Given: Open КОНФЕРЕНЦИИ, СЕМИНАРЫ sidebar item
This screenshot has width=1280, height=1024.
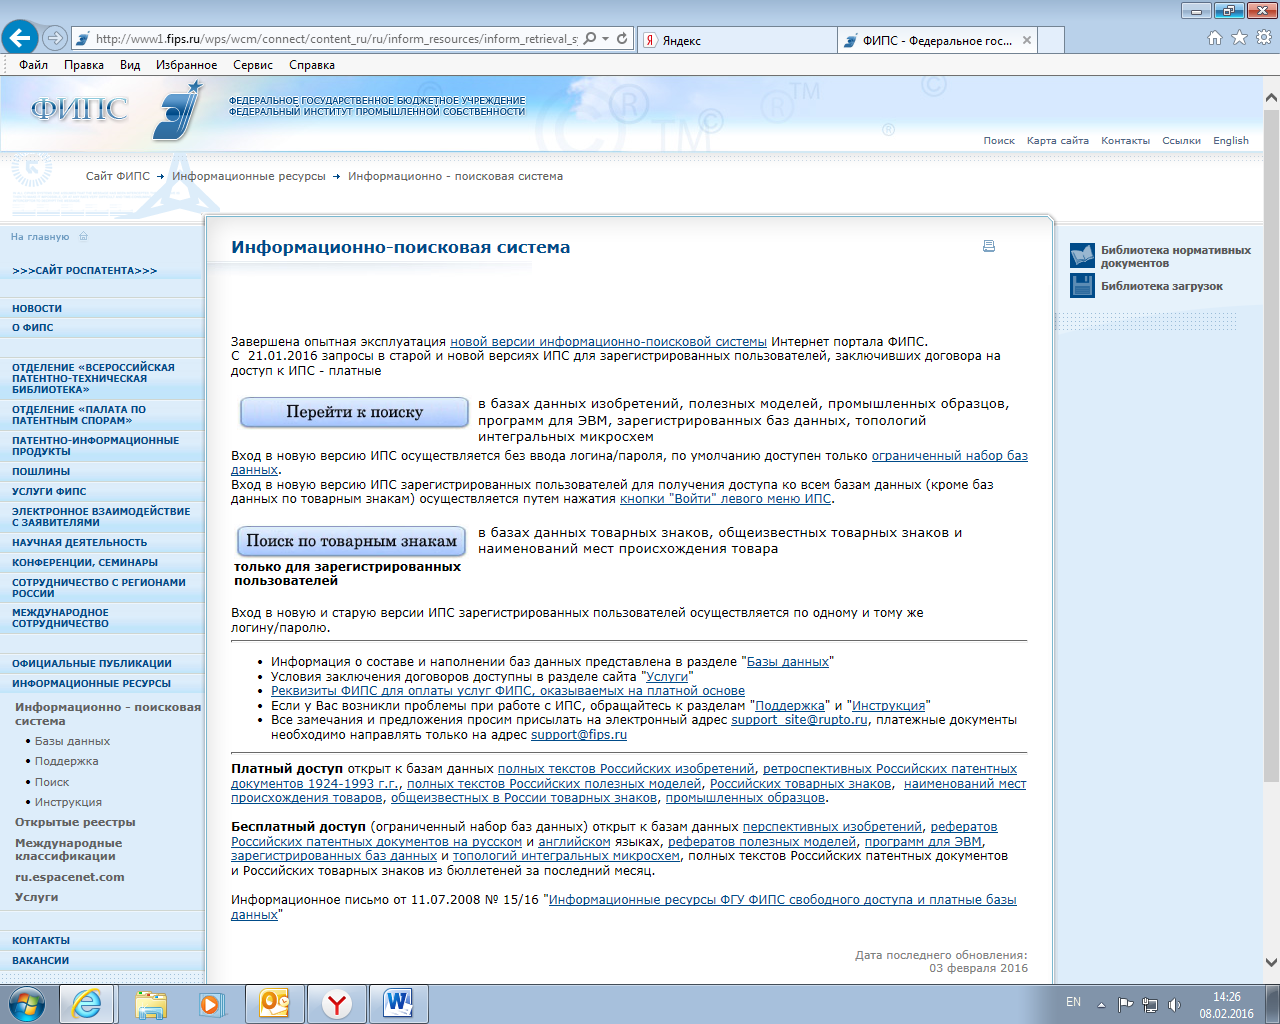Looking at the screenshot, I should [85, 563].
